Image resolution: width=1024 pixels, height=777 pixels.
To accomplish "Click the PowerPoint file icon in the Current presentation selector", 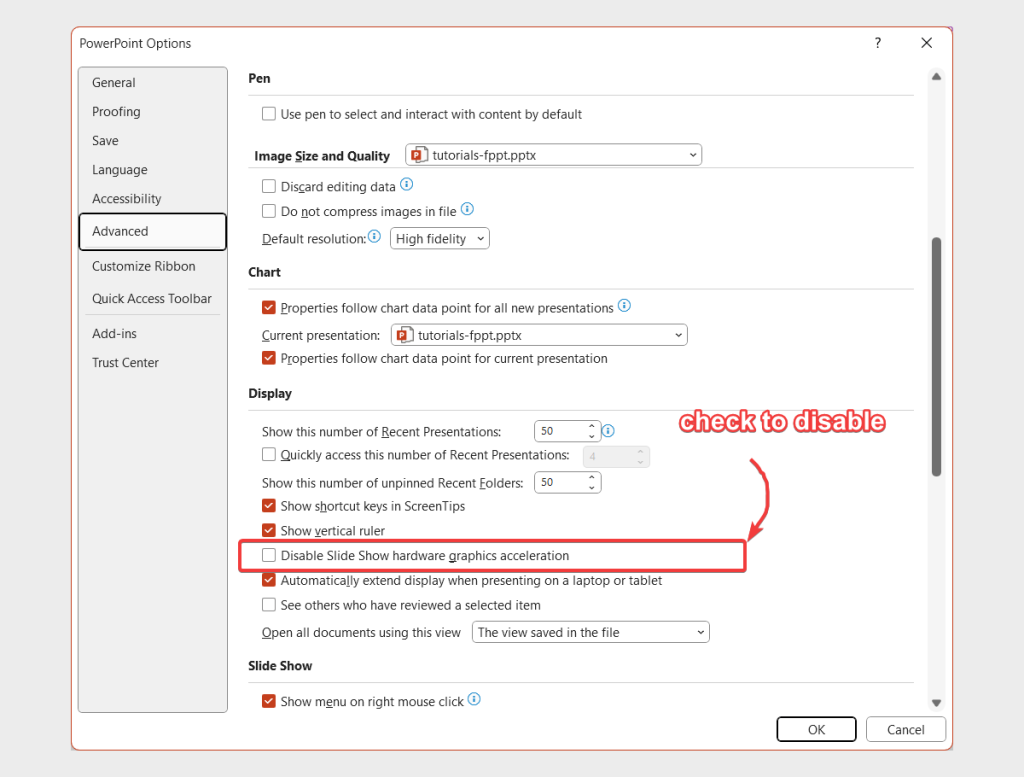I will [404, 334].
